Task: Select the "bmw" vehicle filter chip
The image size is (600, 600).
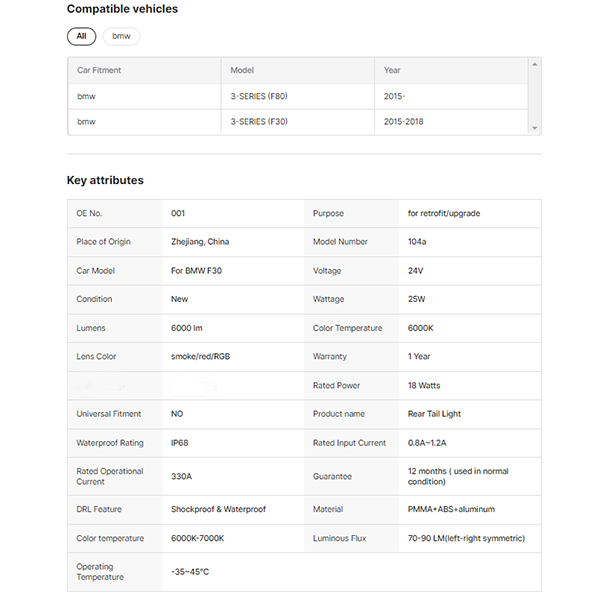Action: pyautogui.click(x=121, y=36)
